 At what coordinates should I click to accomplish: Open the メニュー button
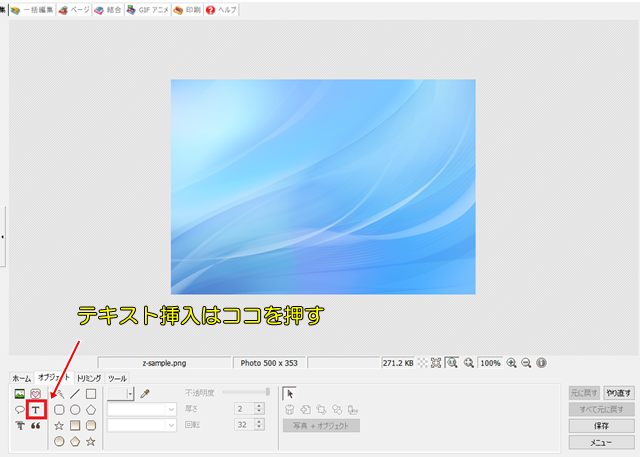point(602,442)
